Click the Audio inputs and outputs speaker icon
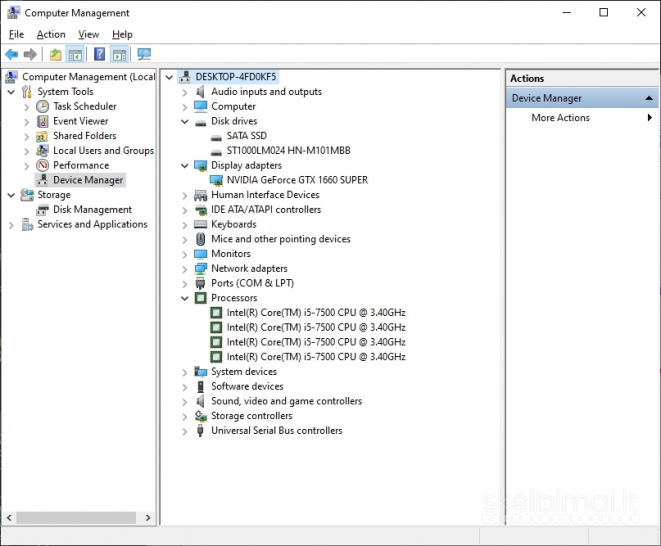 [201, 91]
